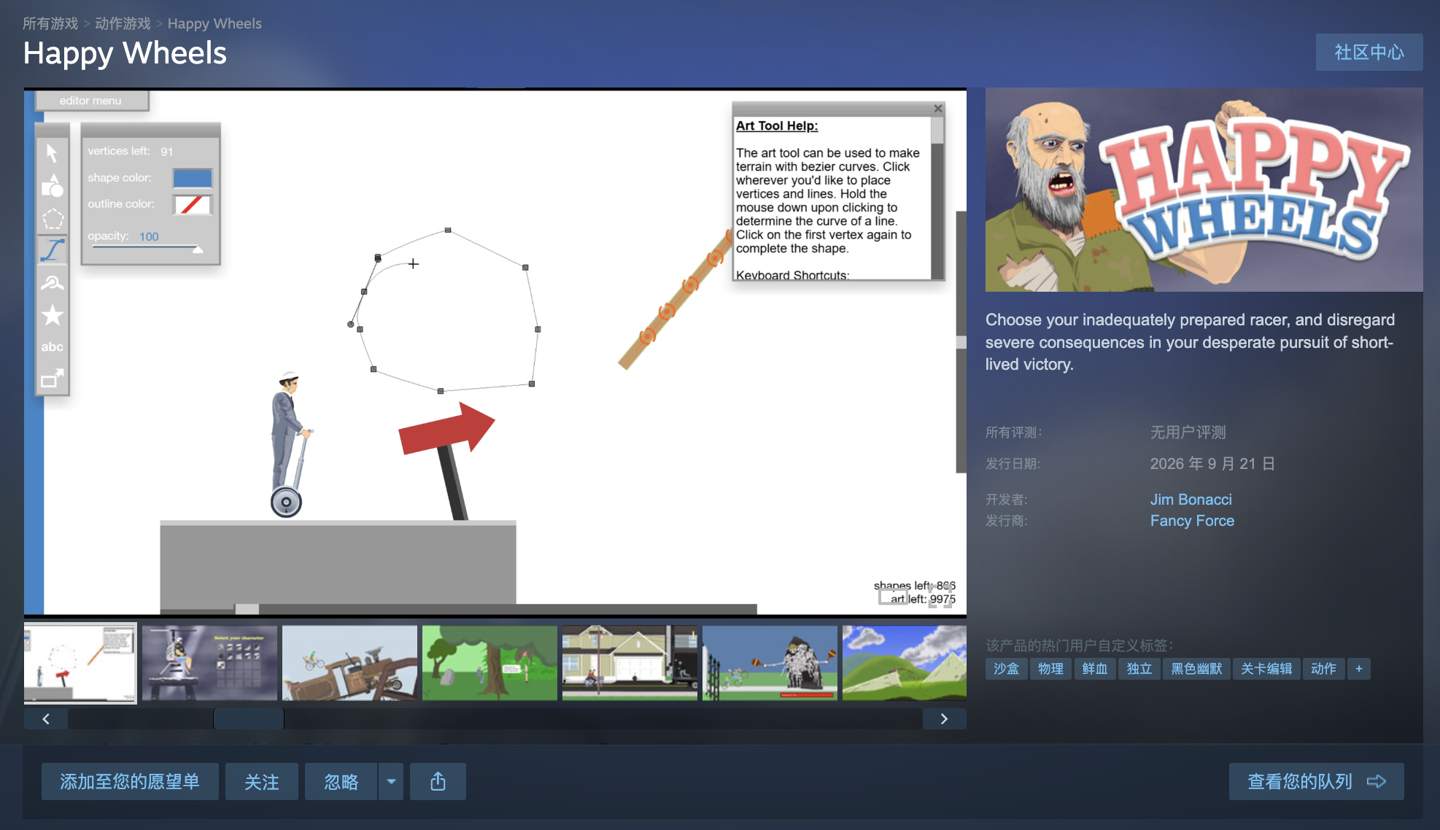Select the joint tool icon
Image resolution: width=1440 pixels, height=830 pixels.
tap(52, 283)
